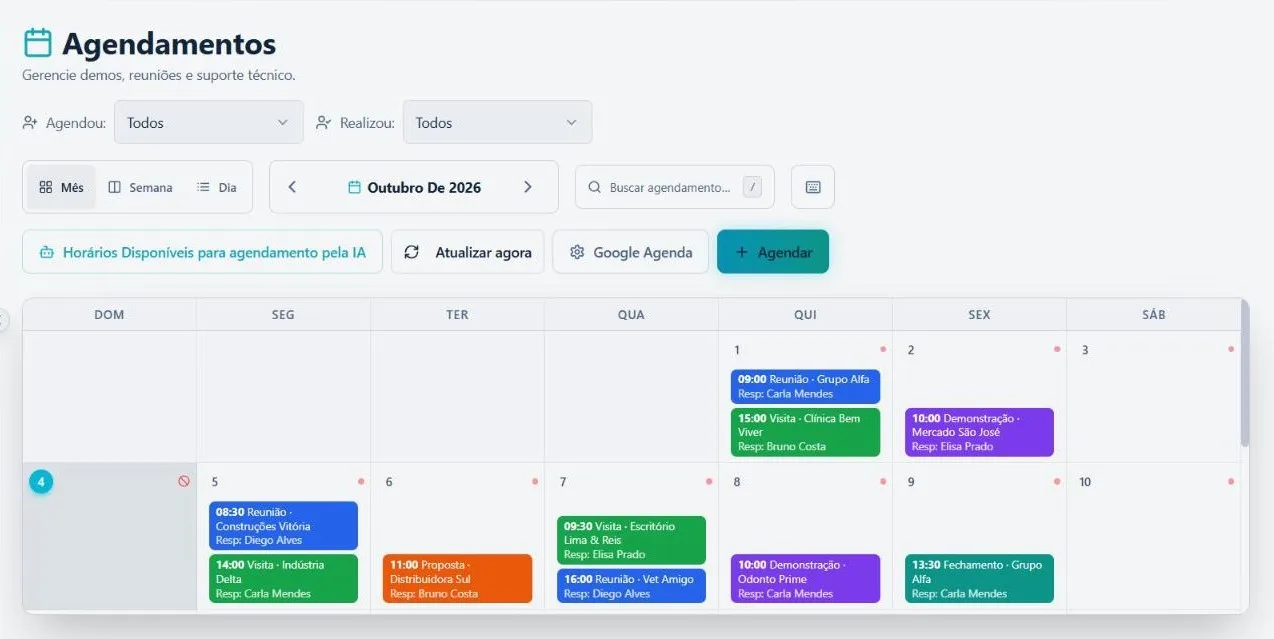Click the keyboard shortcuts icon button

point(813,187)
